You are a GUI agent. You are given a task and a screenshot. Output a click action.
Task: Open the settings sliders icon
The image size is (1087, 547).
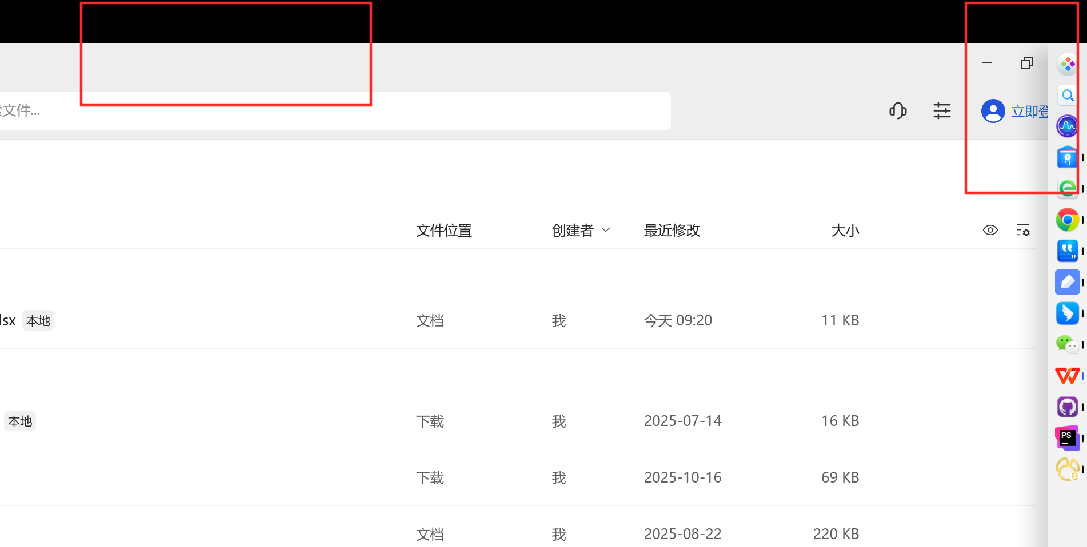[x=941, y=111]
